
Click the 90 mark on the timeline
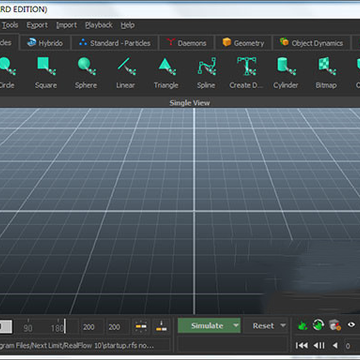tap(28, 329)
